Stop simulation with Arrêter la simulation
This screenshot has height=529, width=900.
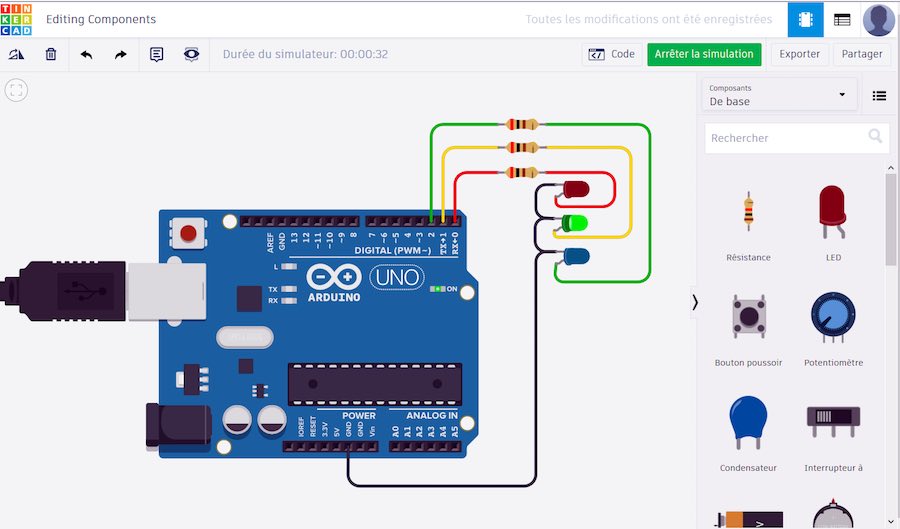tap(704, 55)
